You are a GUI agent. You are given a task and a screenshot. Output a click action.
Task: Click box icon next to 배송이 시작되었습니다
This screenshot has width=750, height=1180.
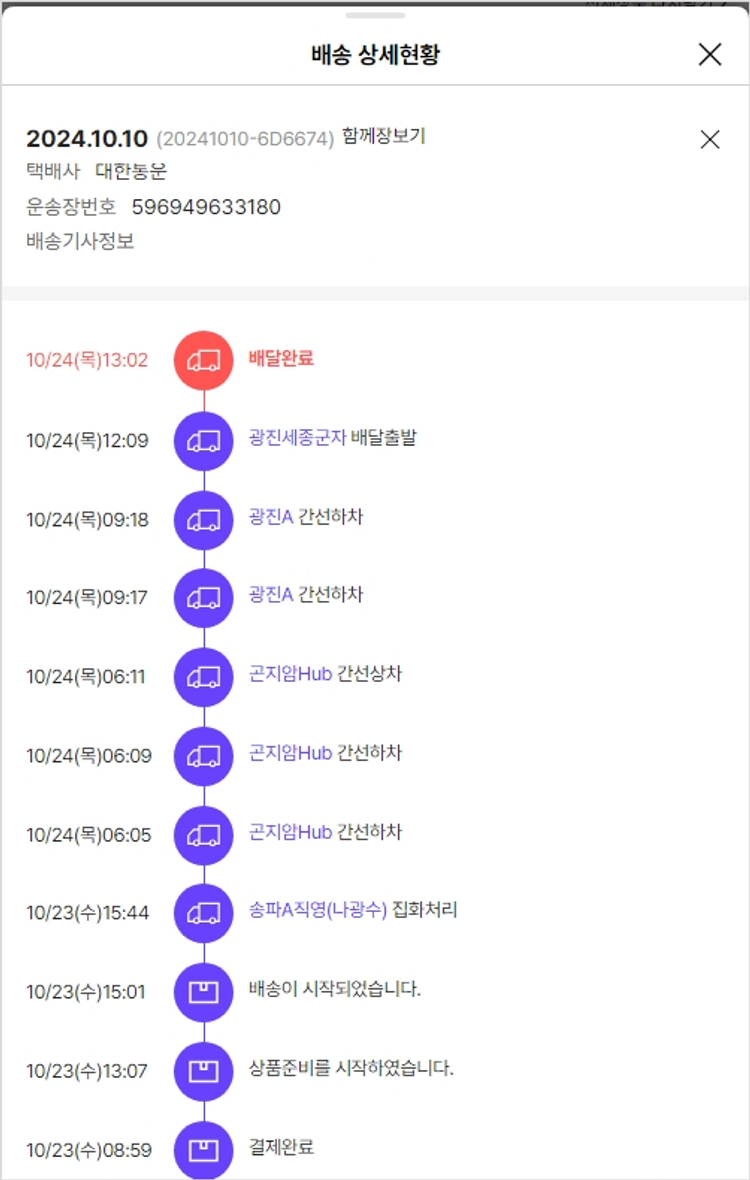click(x=204, y=992)
